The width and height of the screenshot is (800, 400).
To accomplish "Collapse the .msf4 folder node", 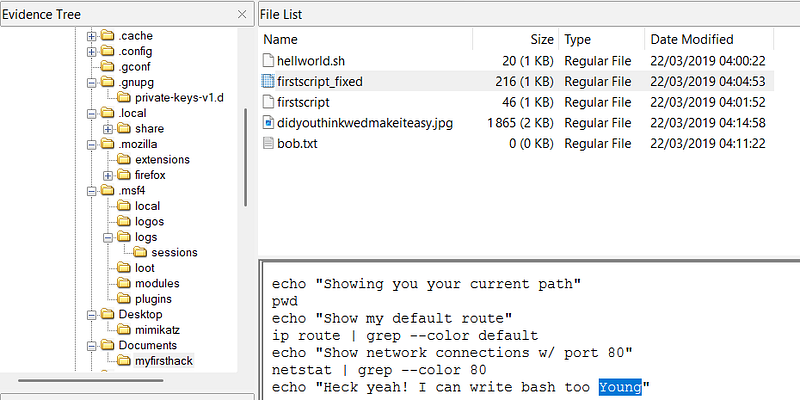I will (92, 191).
